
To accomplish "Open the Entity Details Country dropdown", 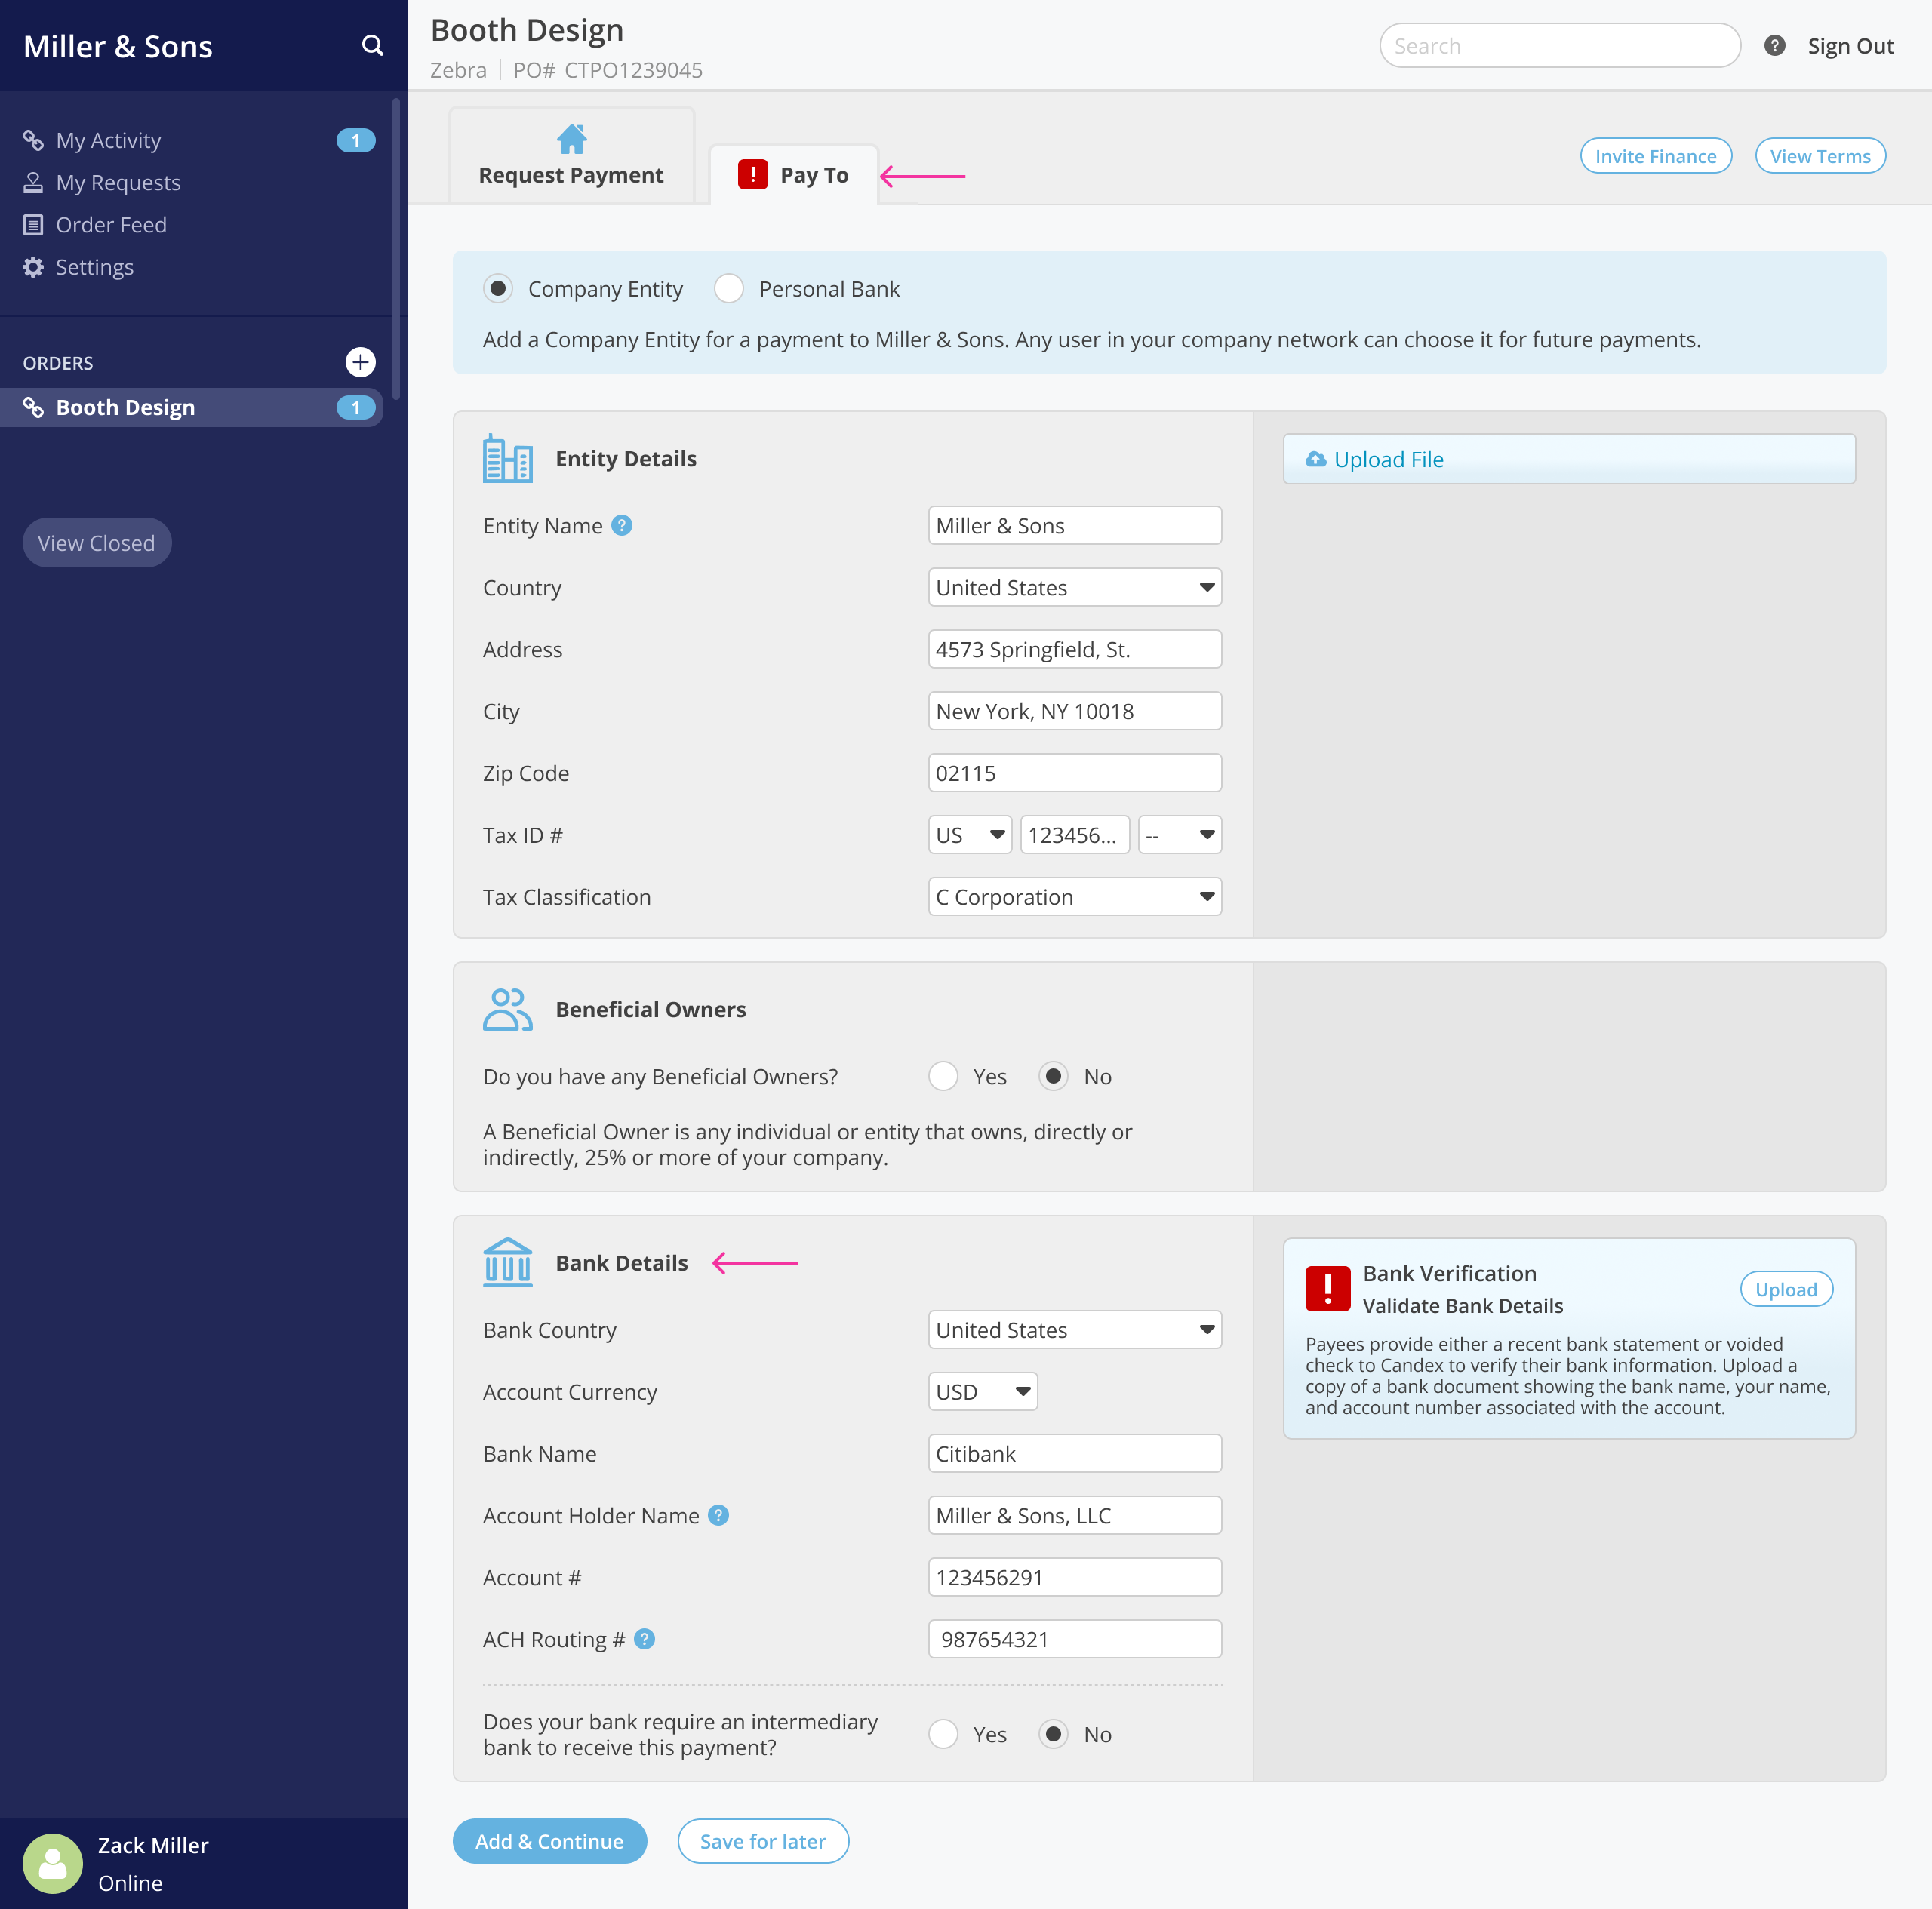I will click(1074, 588).
